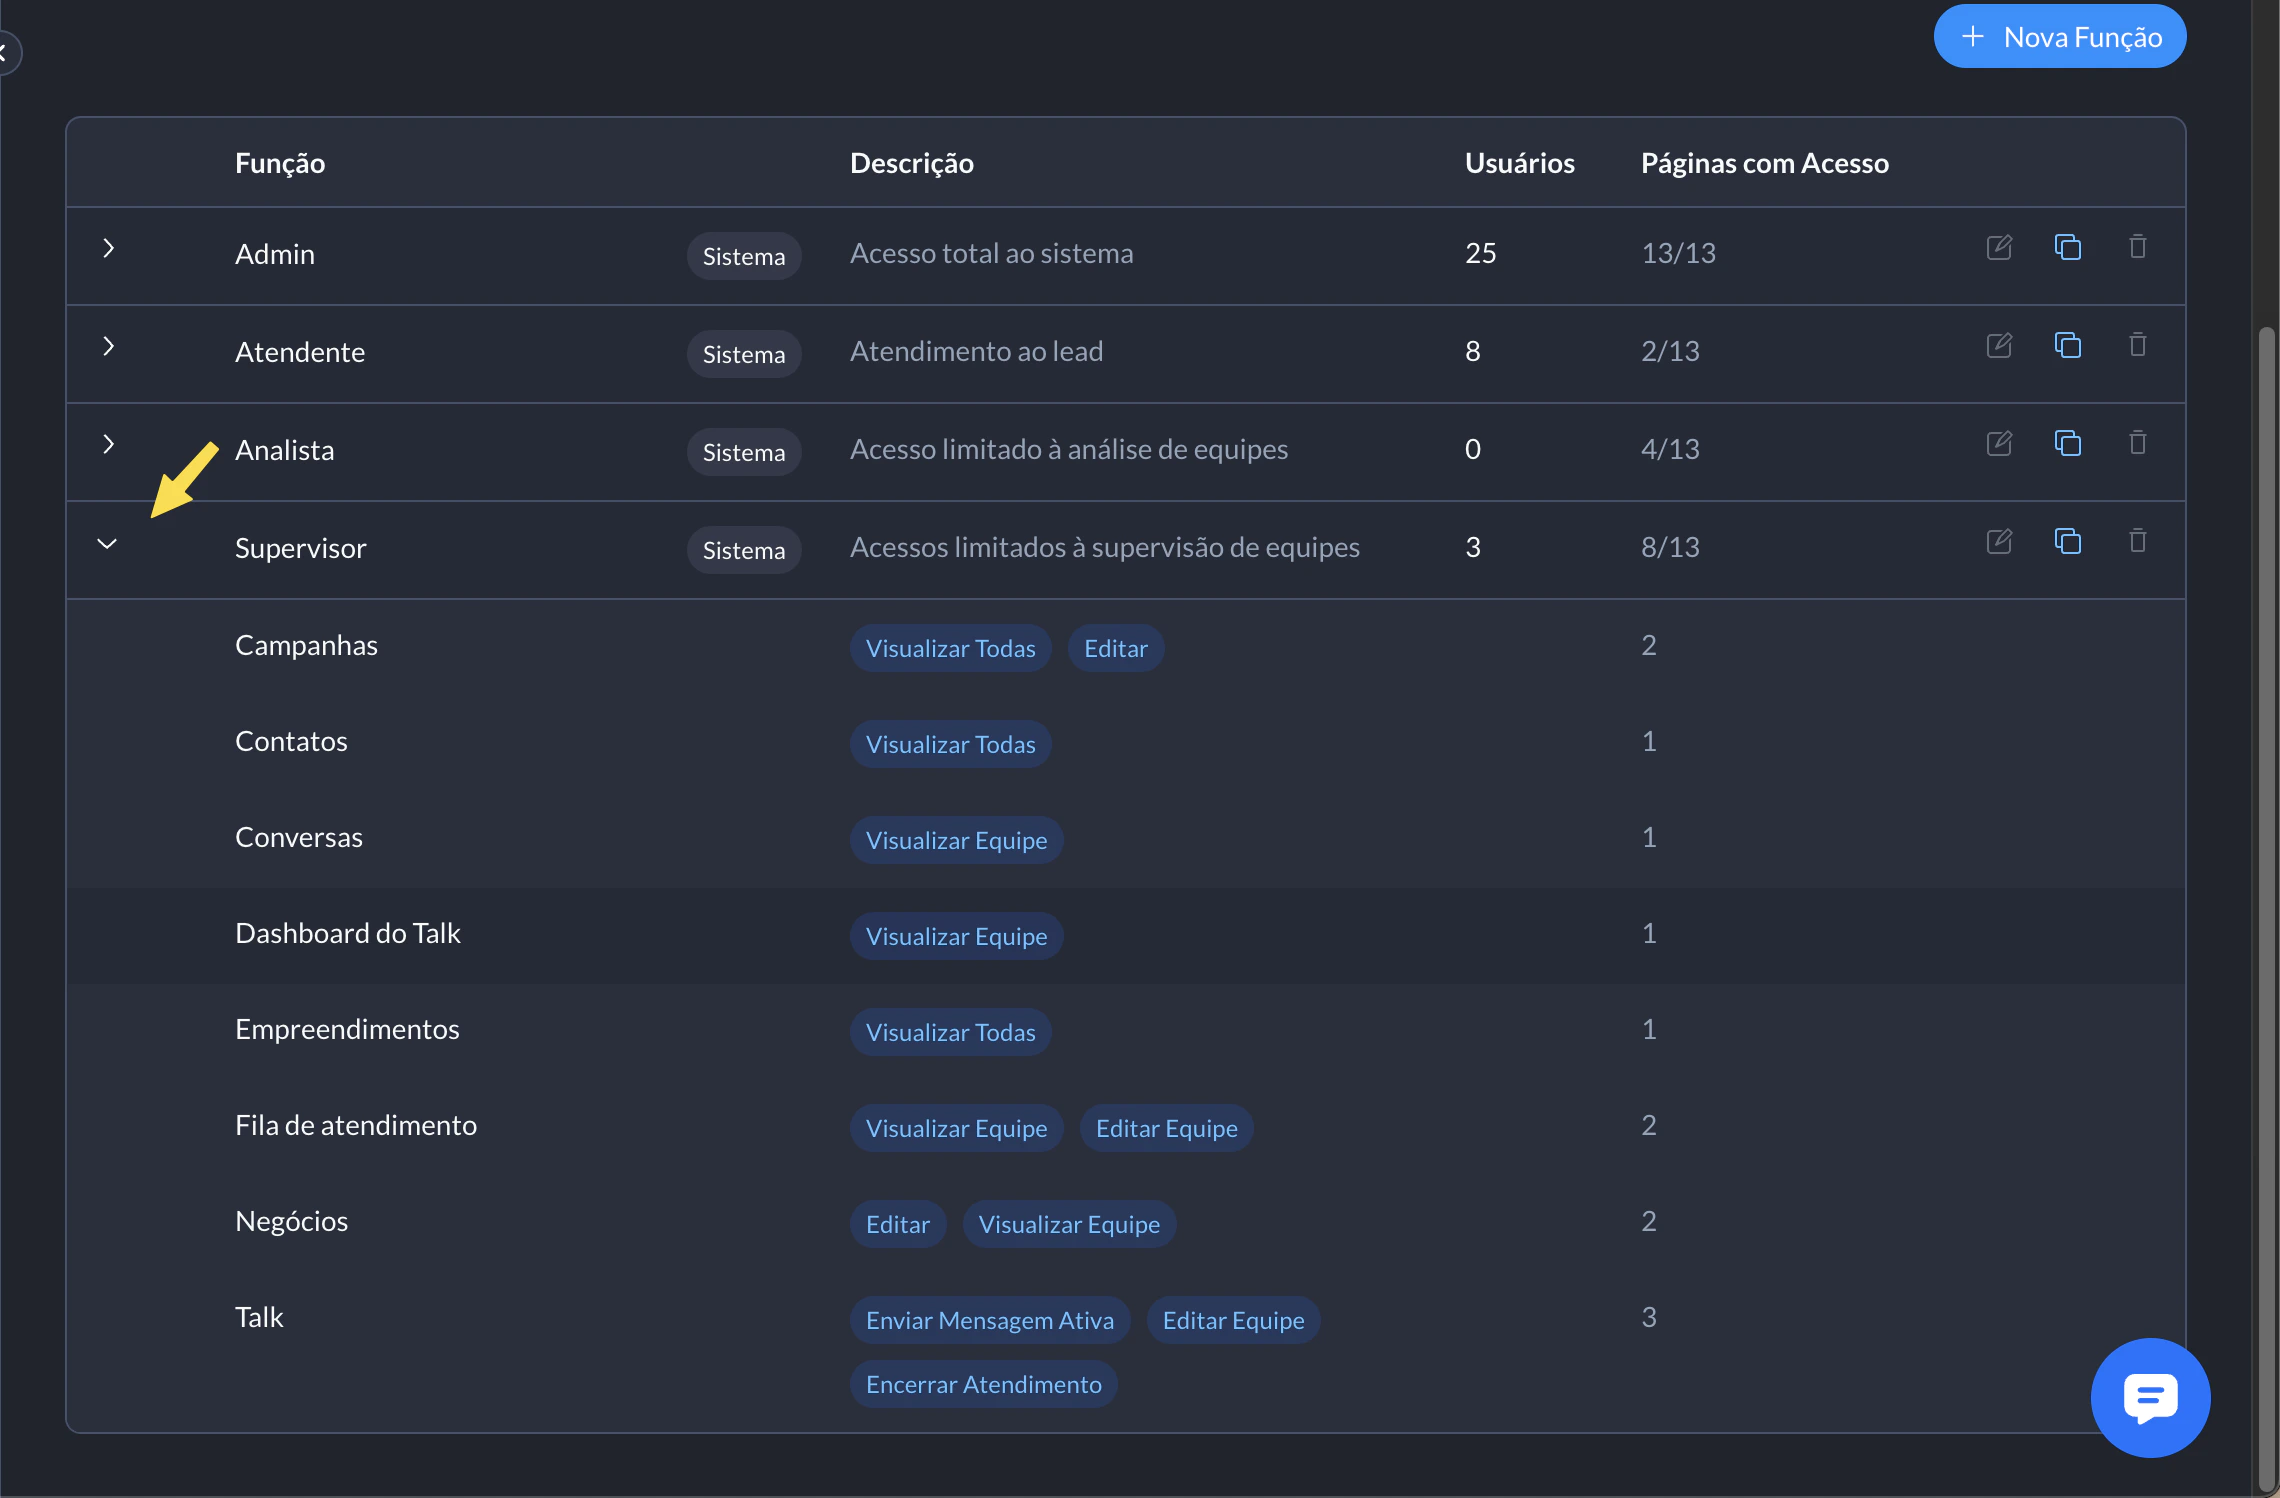The image size is (2280, 1498).
Task: Duplicate the Supervisor role
Action: (2067, 541)
